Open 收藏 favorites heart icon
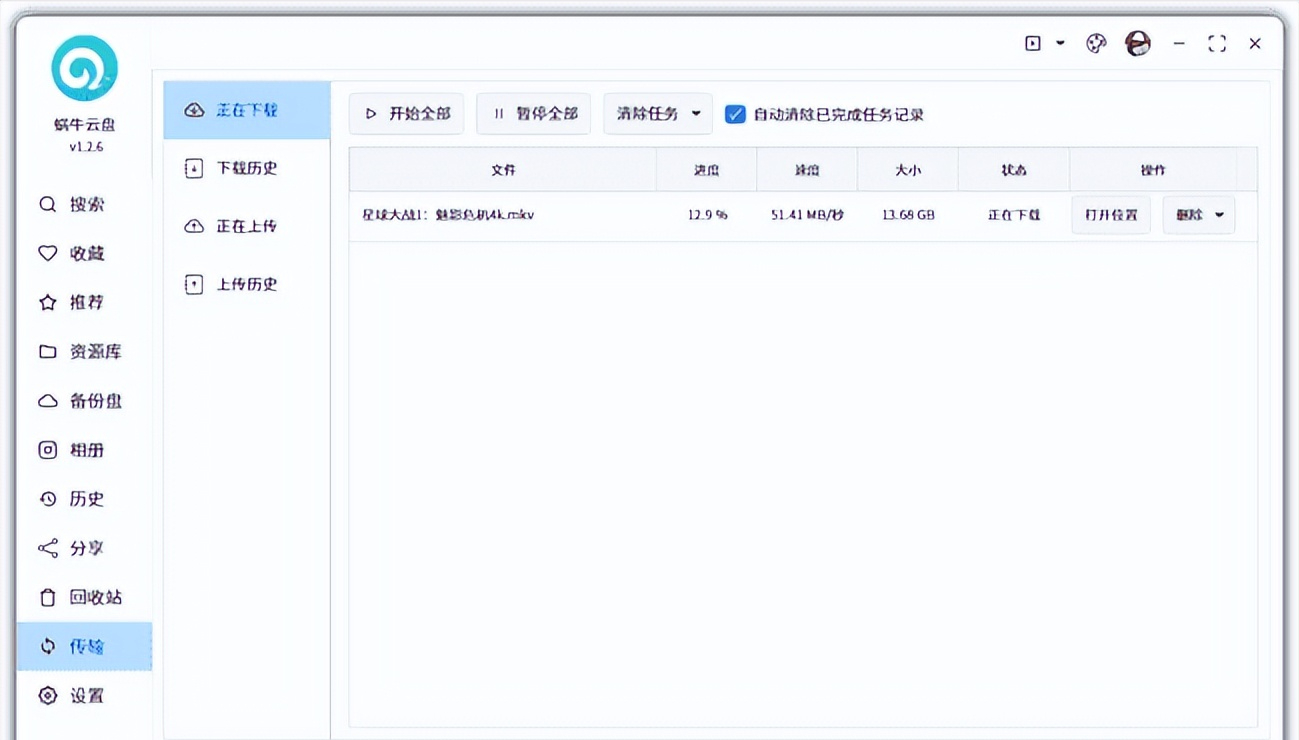 48,254
